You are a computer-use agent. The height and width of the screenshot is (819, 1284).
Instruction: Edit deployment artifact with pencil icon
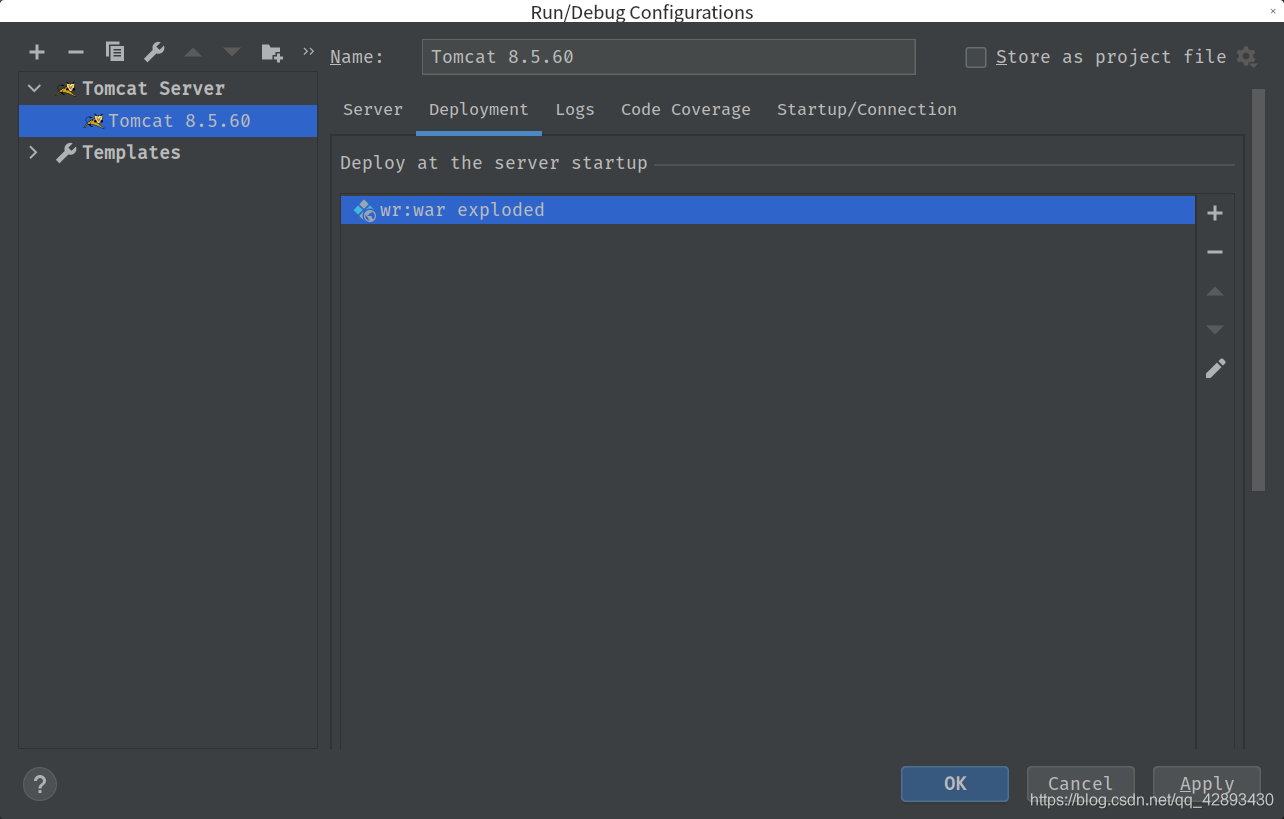point(1215,369)
